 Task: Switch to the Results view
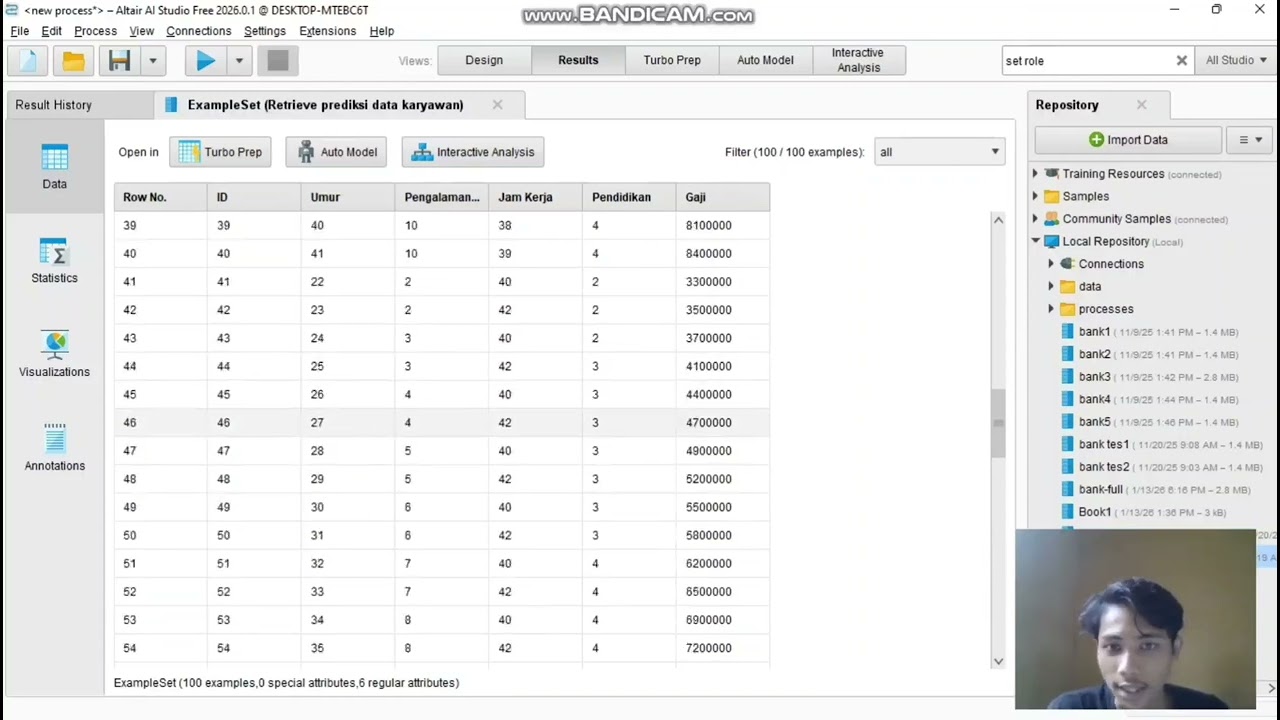[578, 60]
